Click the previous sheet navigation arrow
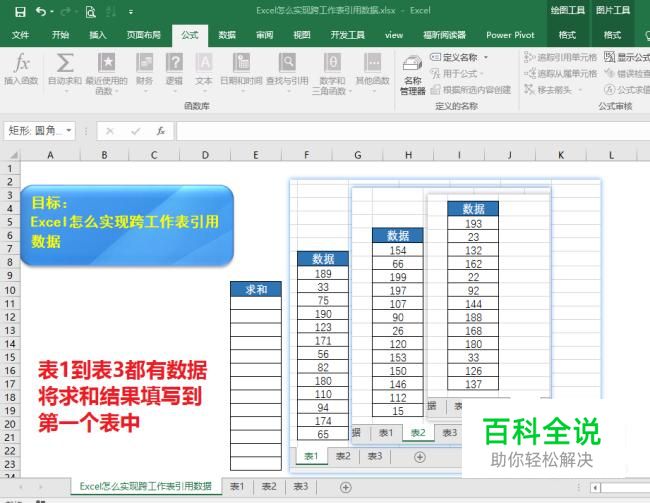 coord(21,487)
